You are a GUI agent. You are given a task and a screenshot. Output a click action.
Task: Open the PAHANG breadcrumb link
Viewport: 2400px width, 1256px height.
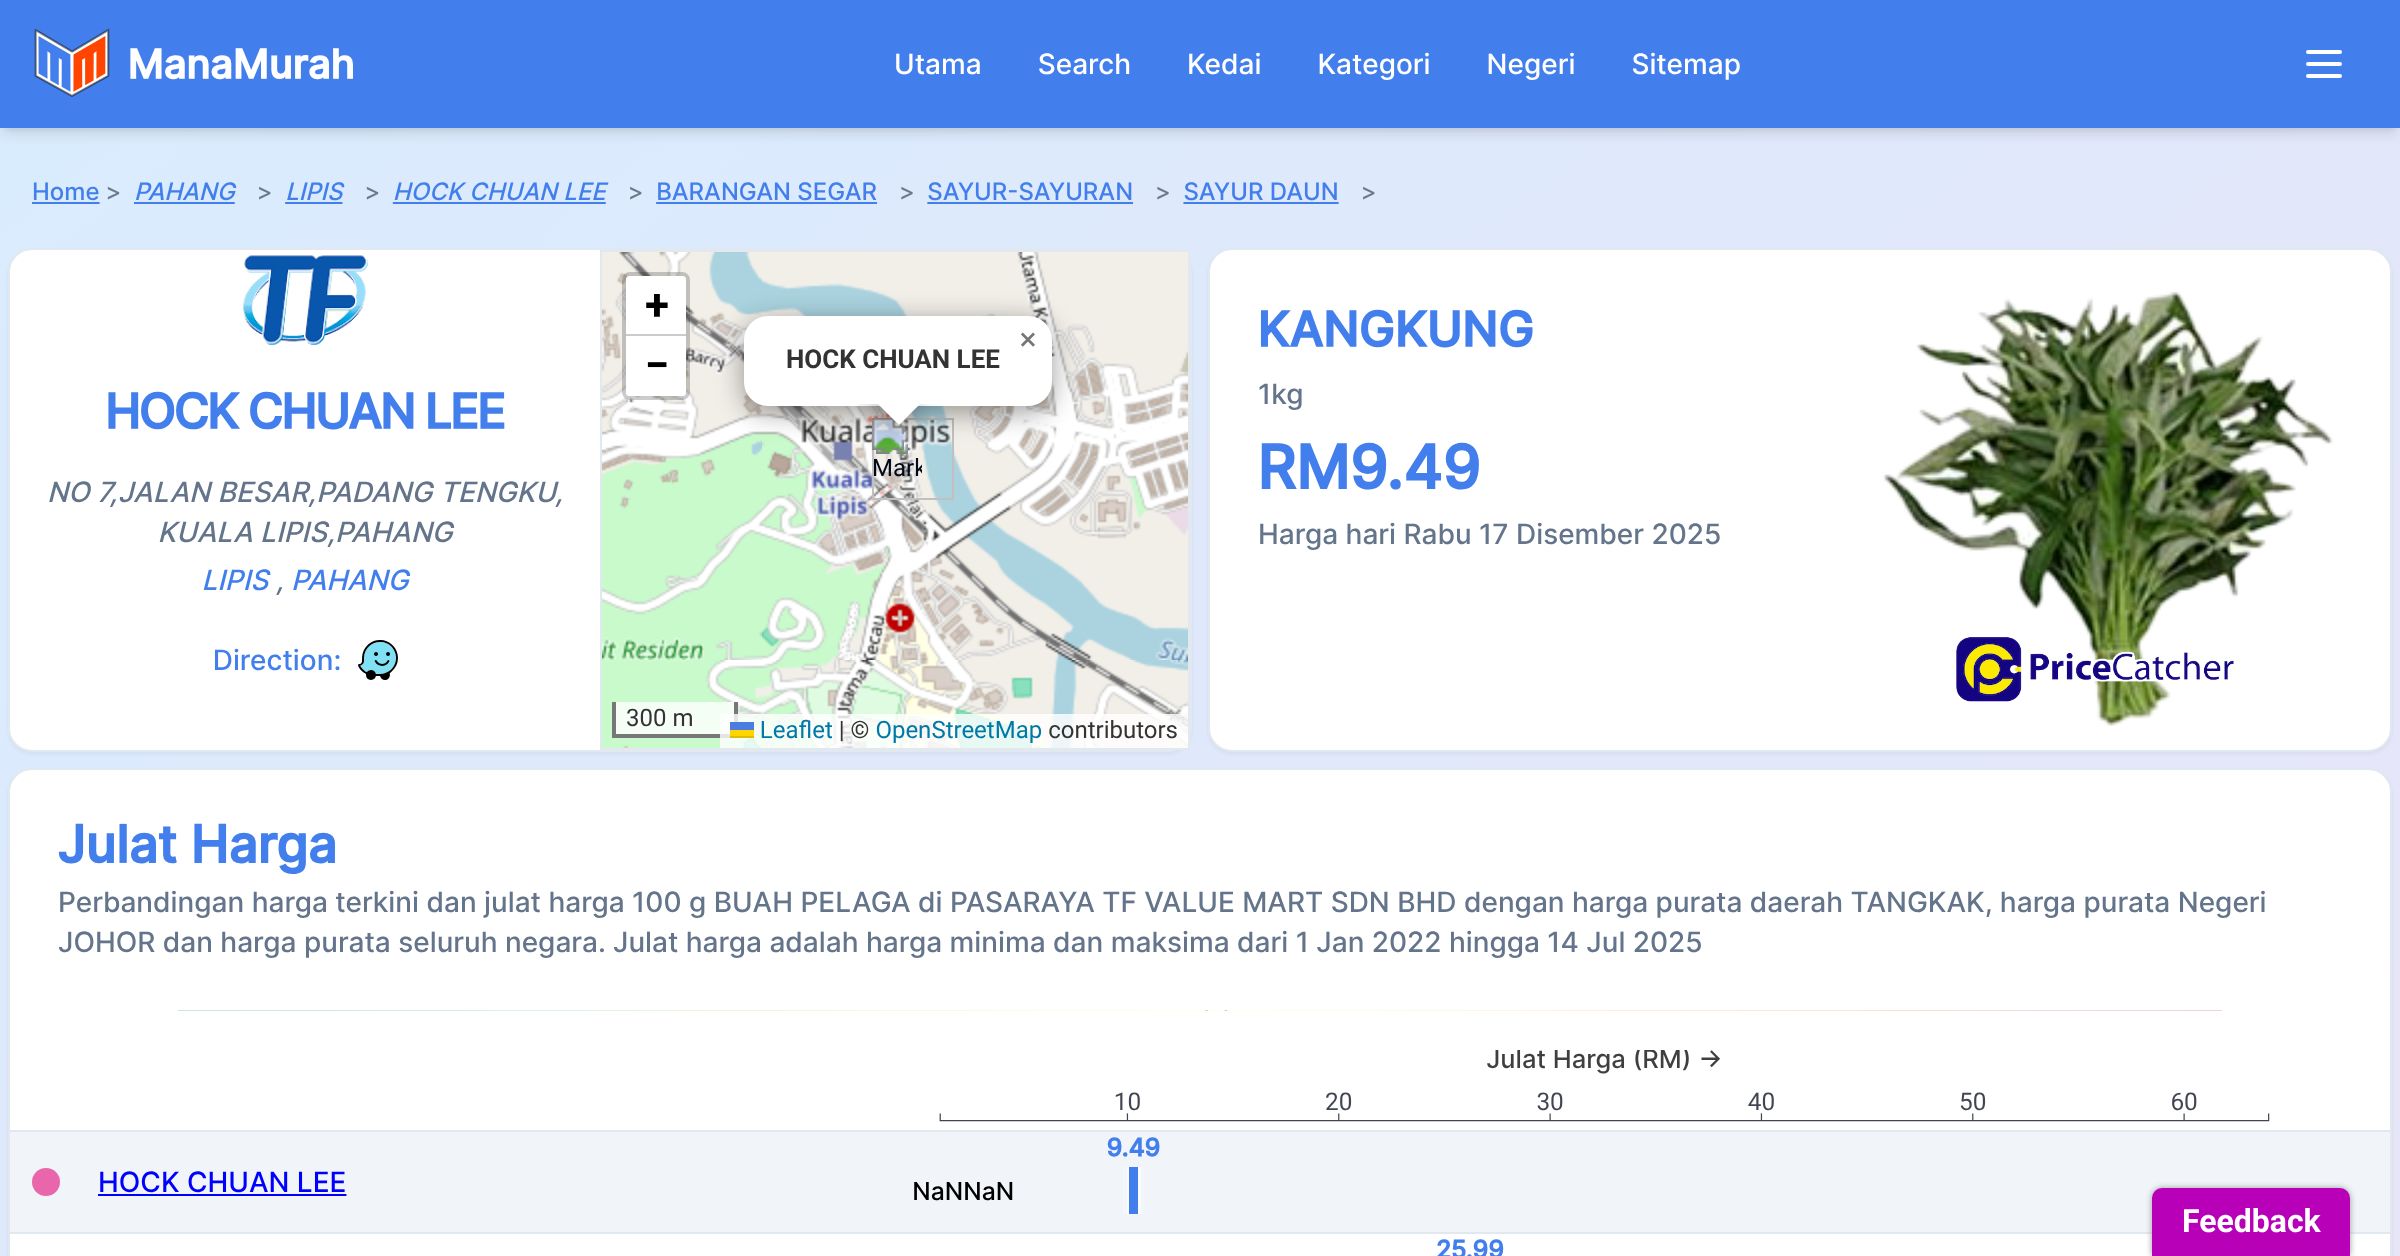[x=185, y=191]
